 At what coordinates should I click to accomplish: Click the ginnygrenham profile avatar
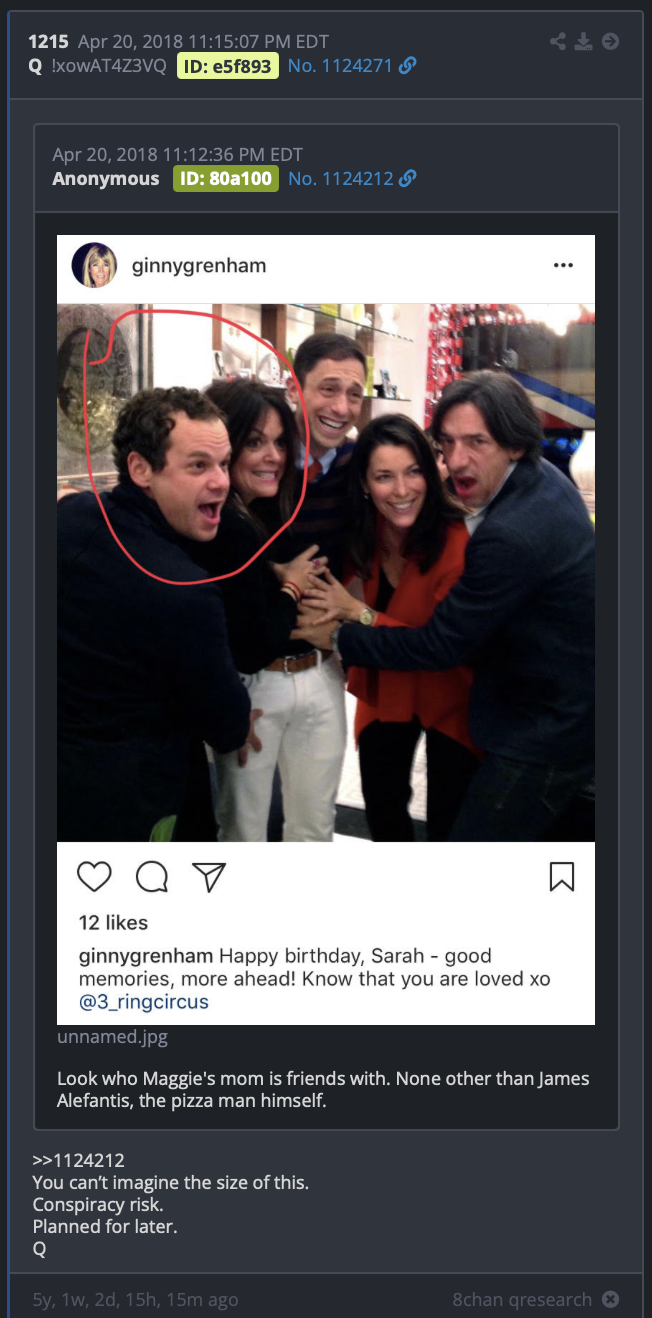(x=94, y=266)
